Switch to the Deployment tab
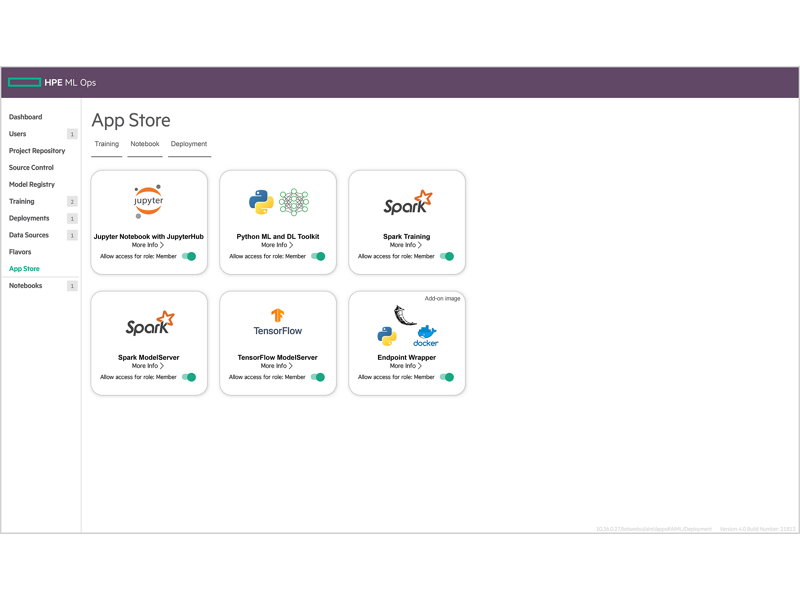The width and height of the screenshot is (800, 600). point(189,144)
